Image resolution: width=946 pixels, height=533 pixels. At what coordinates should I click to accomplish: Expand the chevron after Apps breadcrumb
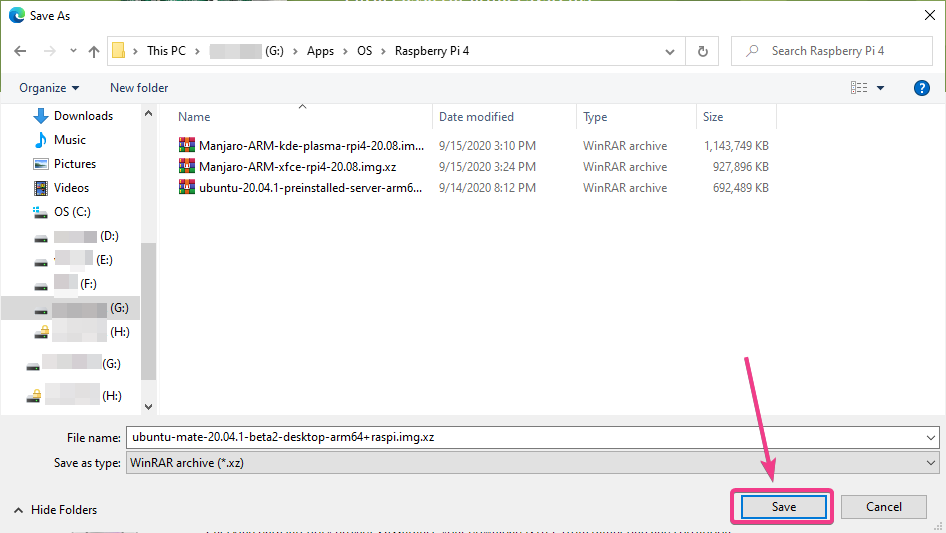point(345,51)
